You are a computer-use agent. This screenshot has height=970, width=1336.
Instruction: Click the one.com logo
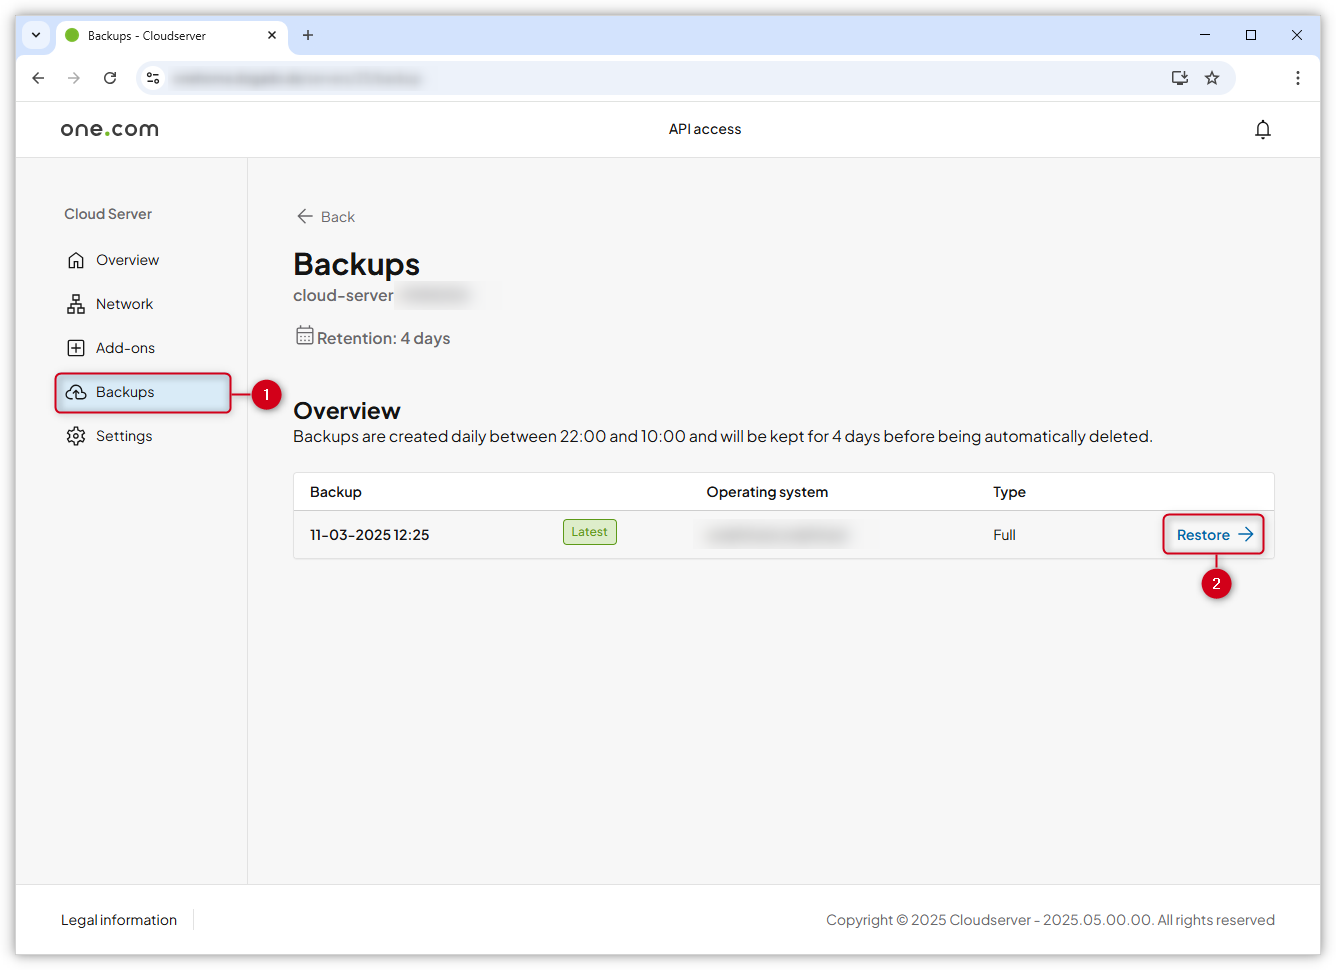[109, 128]
